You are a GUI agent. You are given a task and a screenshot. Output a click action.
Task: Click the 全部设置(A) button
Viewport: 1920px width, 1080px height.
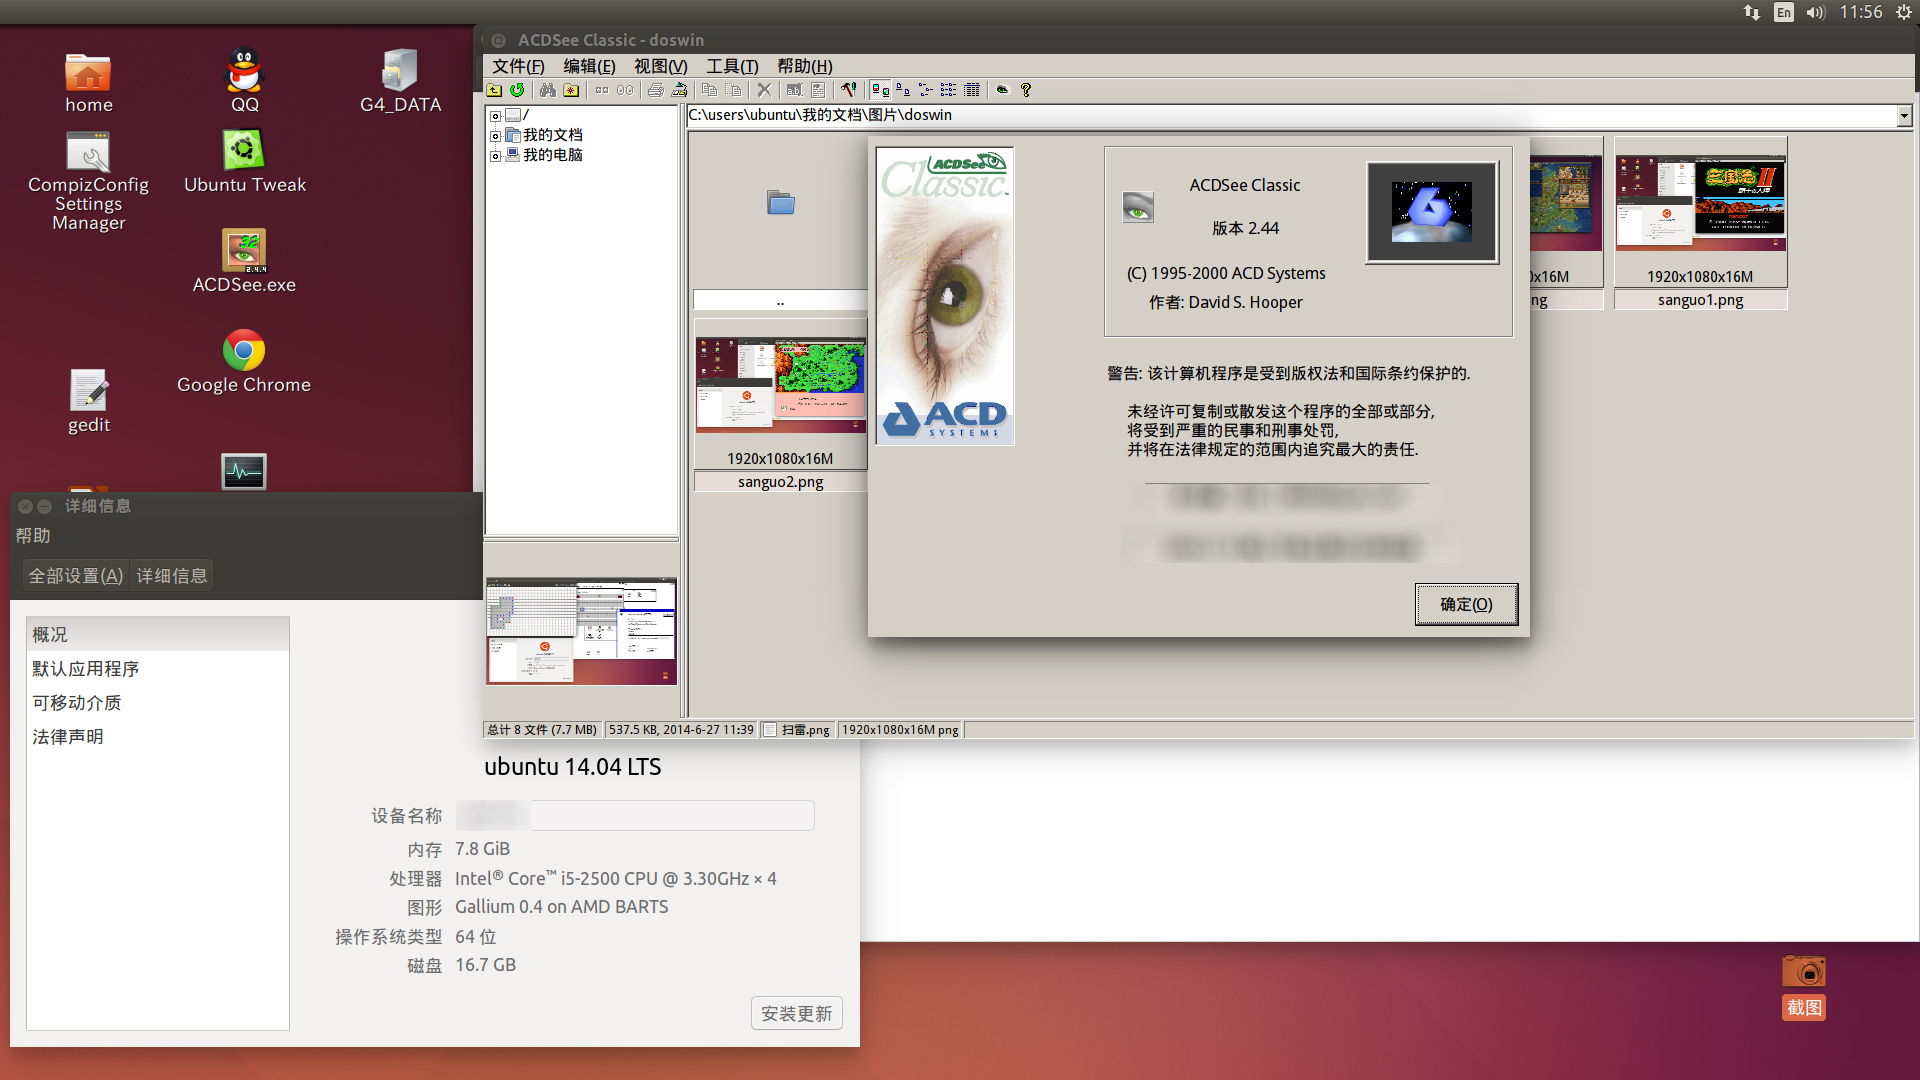(x=76, y=576)
